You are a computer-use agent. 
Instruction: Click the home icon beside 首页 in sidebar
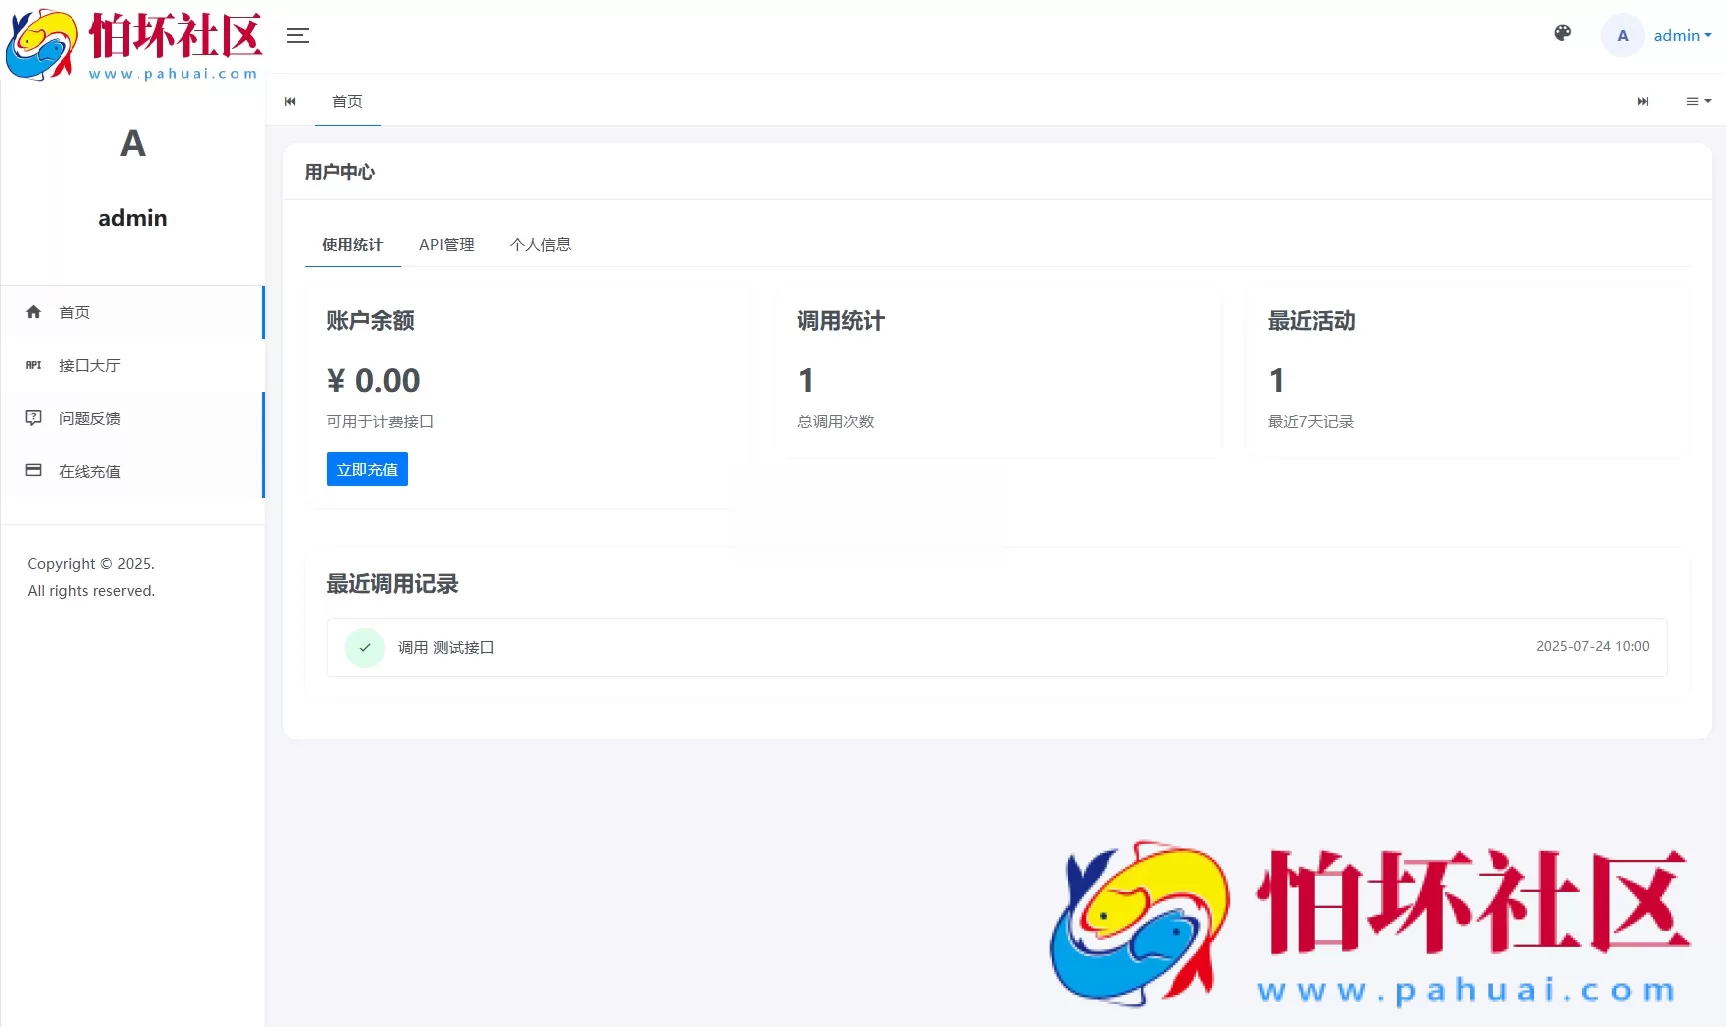(x=33, y=312)
